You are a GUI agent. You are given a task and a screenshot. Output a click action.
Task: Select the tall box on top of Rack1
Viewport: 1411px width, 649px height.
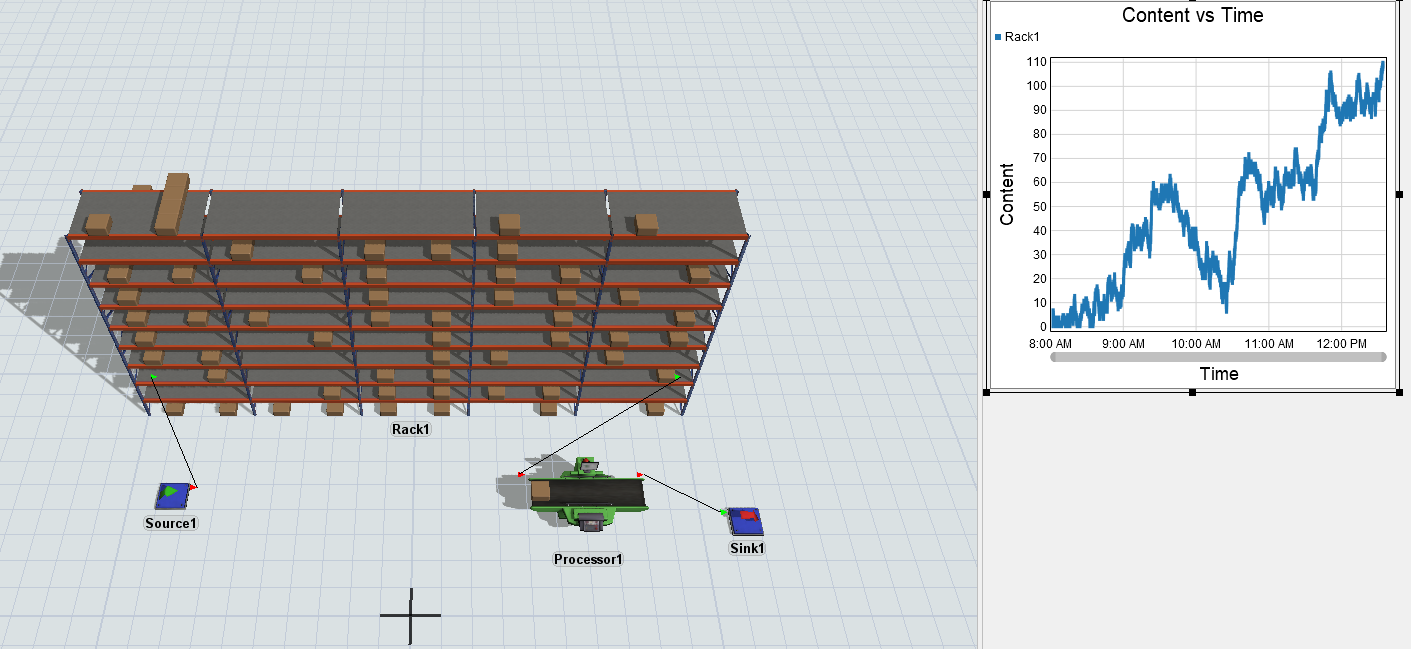click(x=172, y=204)
